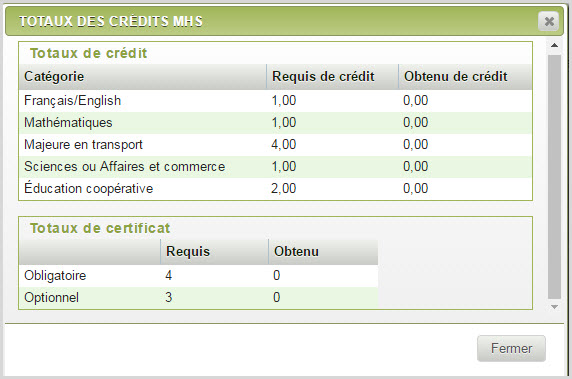
Task: Click Mathématiques obtained credit 0,00
Action: (x=416, y=123)
